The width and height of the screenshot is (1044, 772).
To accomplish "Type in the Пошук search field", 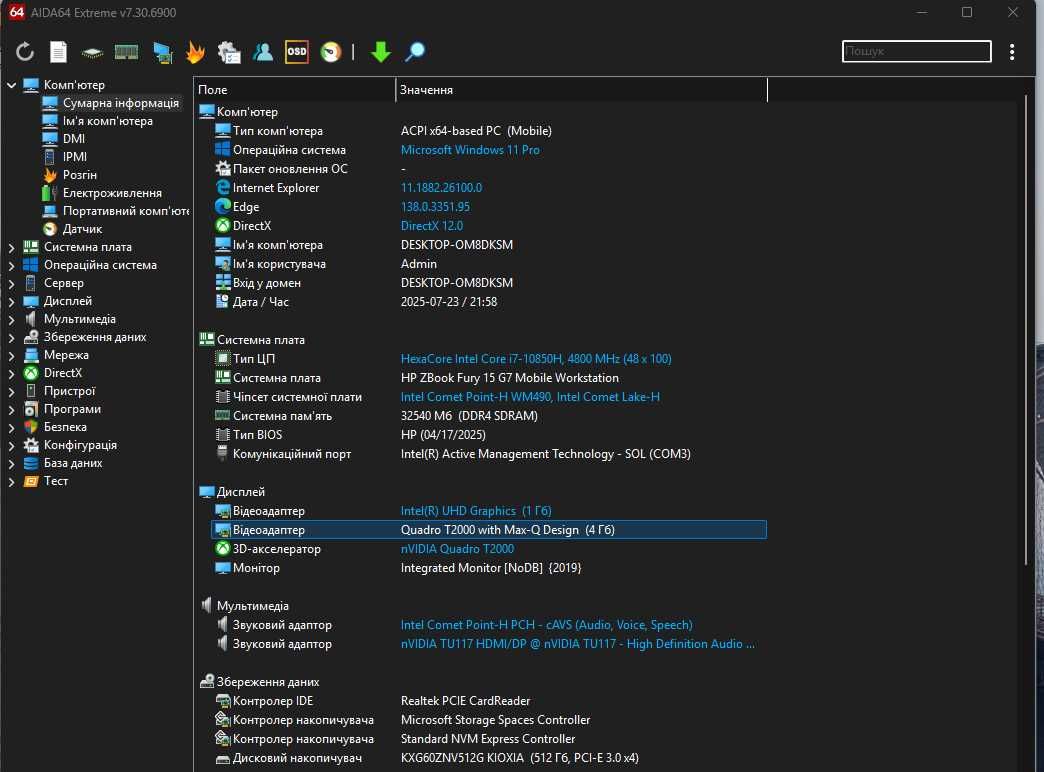I will coord(916,51).
